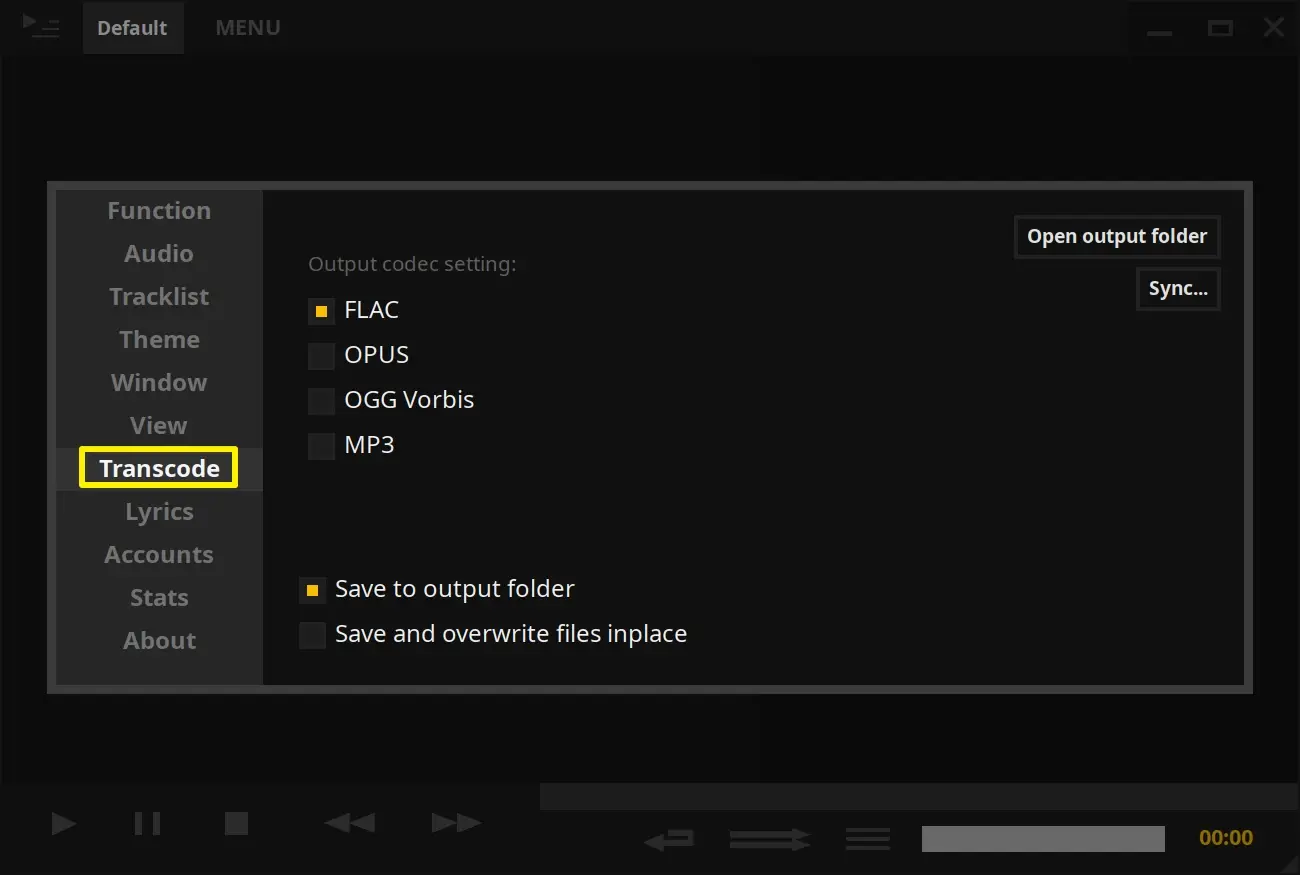Open the Function settings tab
Image resolution: width=1300 pixels, height=875 pixels.
[x=159, y=211]
